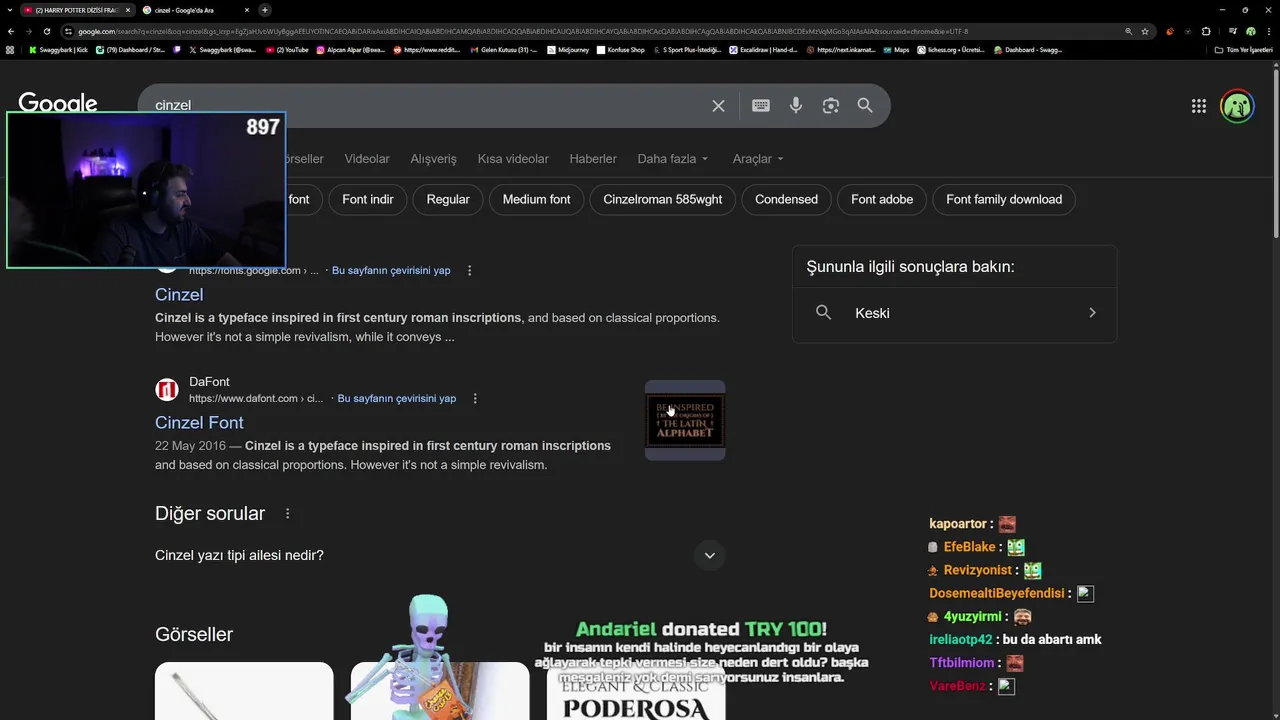
Task: Click the DaFont result thumbnail image
Action: [685, 420]
